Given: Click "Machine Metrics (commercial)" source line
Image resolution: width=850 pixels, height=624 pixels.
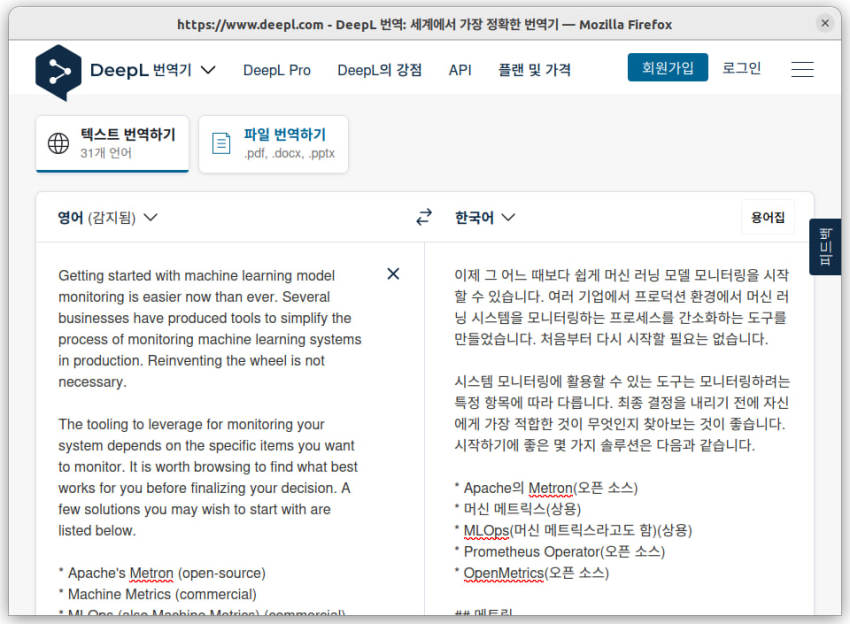Looking at the screenshot, I should [x=157, y=594].
